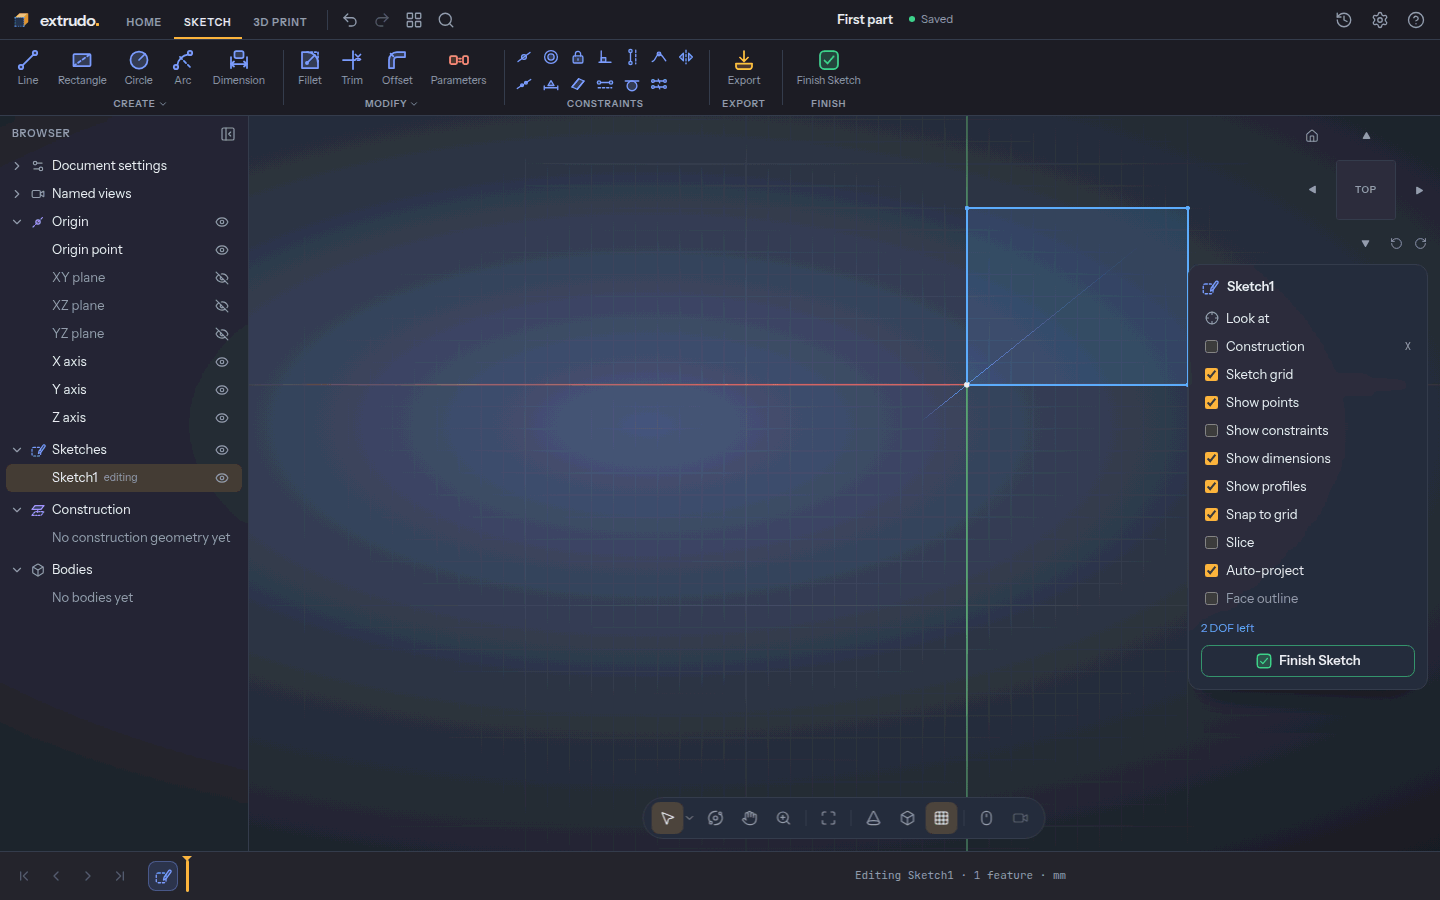The width and height of the screenshot is (1440, 900).
Task: Click Look at in sketch panel
Action: 1247,319
